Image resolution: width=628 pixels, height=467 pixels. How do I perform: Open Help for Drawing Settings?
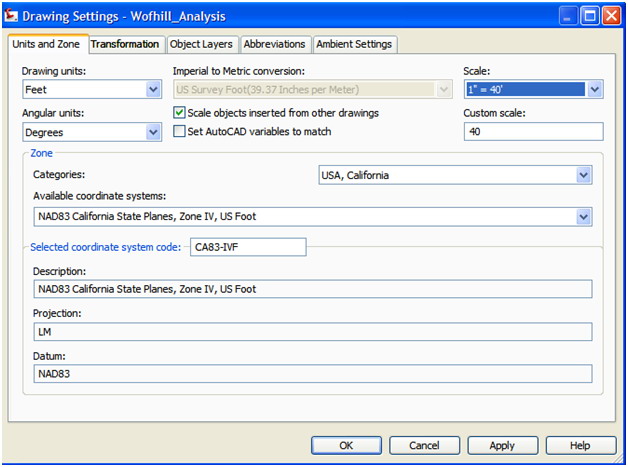click(581, 445)
